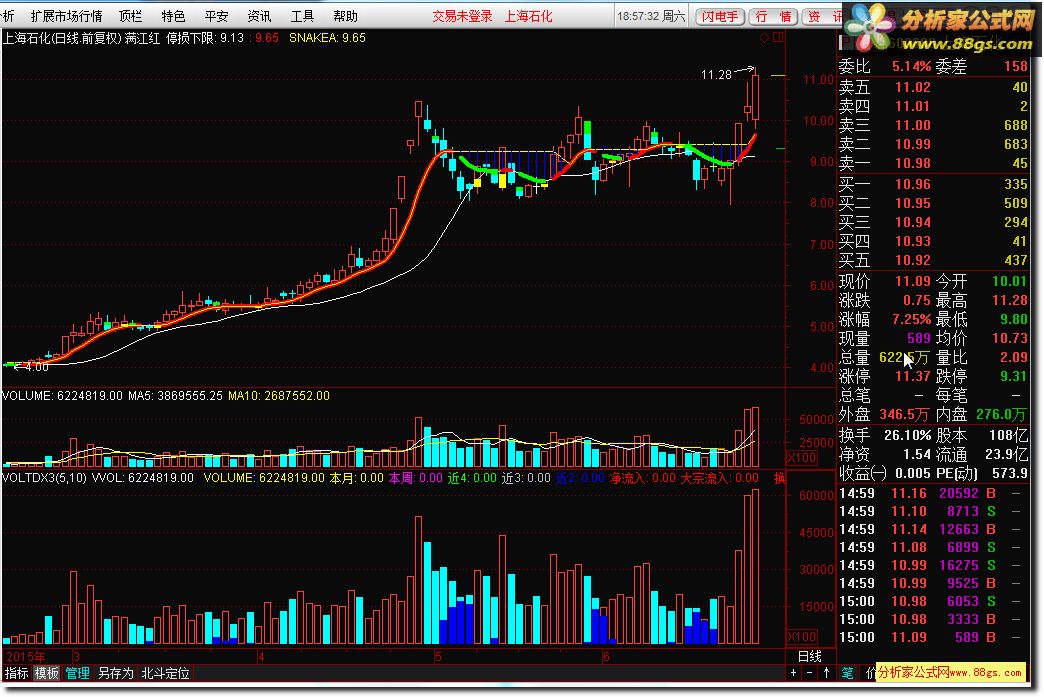The width and height of the screenshot is (1044, 697).
Task: Open the 帮助 menu
Action: coord(346,16)
